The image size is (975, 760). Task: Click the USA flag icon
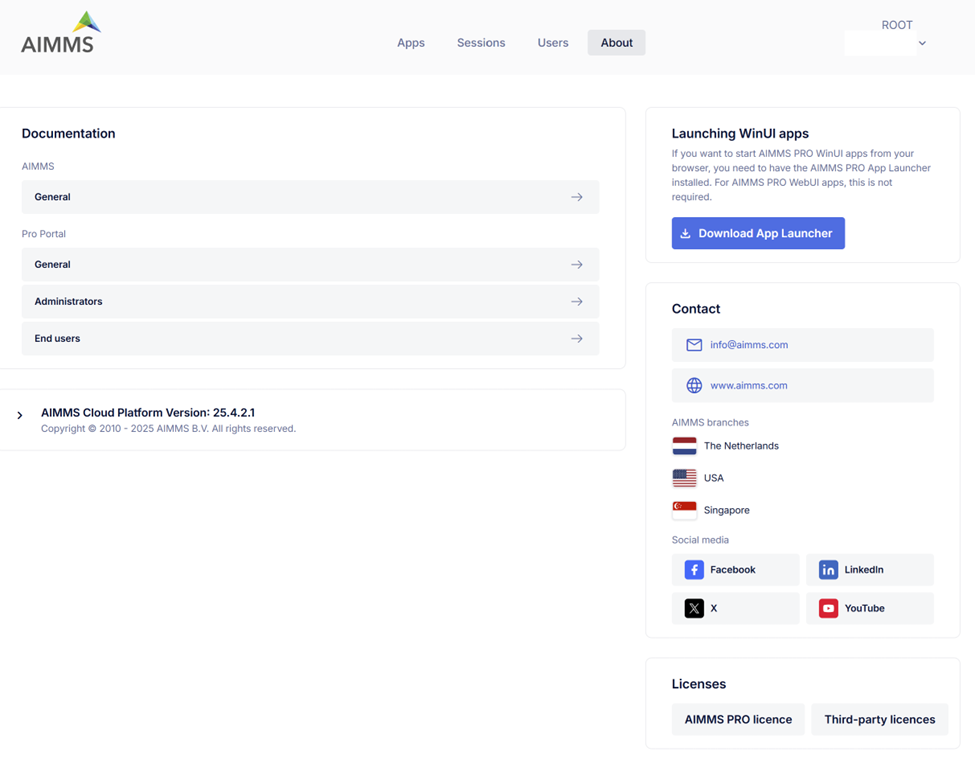coord(684,478)
